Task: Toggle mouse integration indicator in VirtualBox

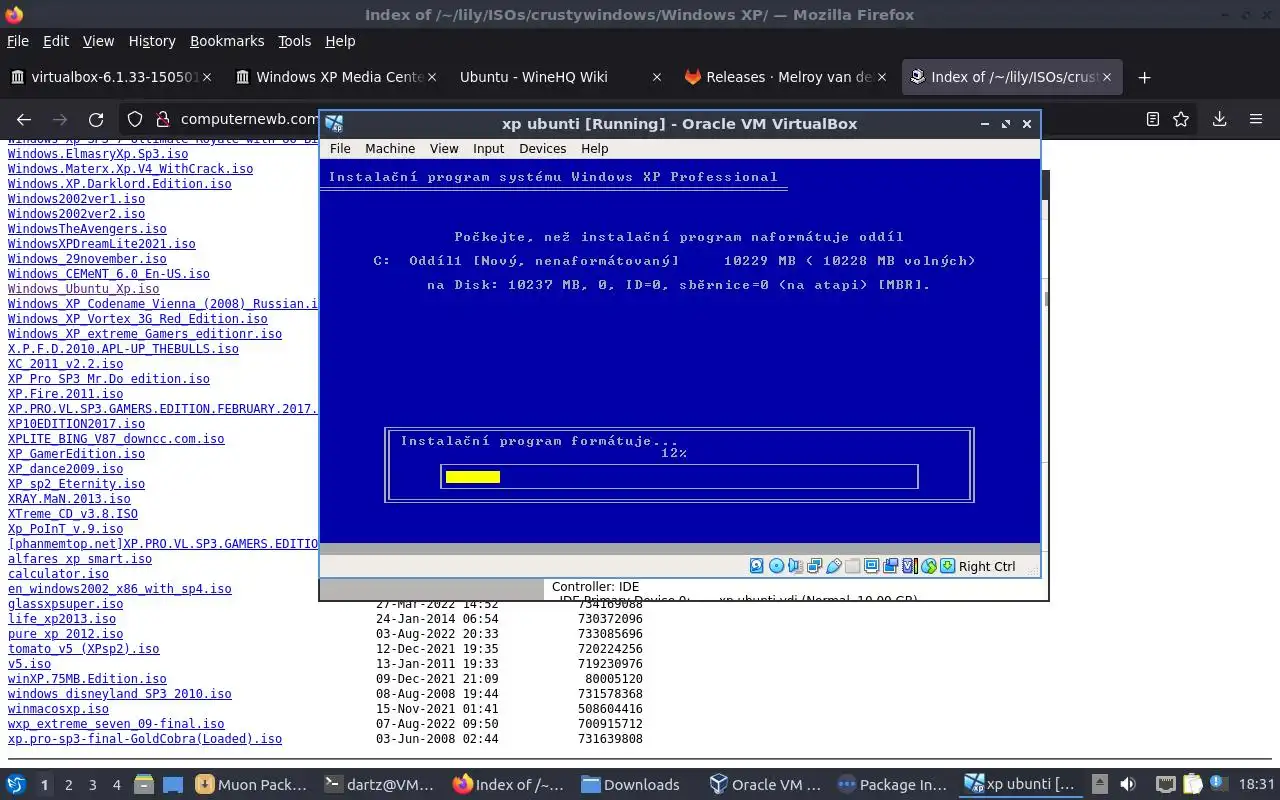Action: [929, 566]
